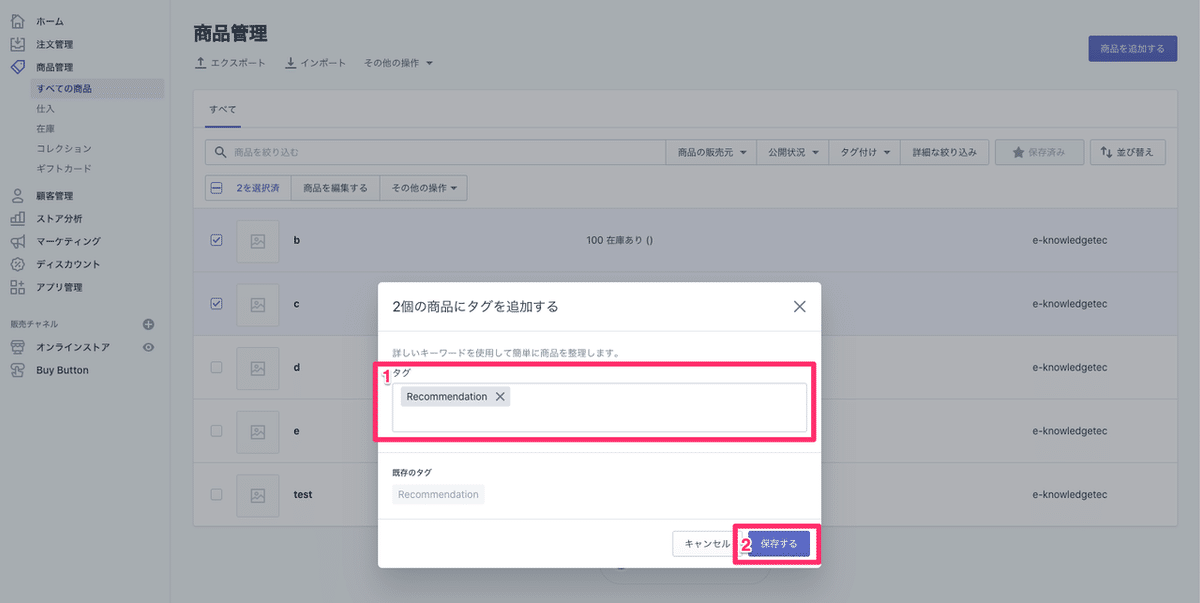
Task: Click product name test
Action: point(302,494)
